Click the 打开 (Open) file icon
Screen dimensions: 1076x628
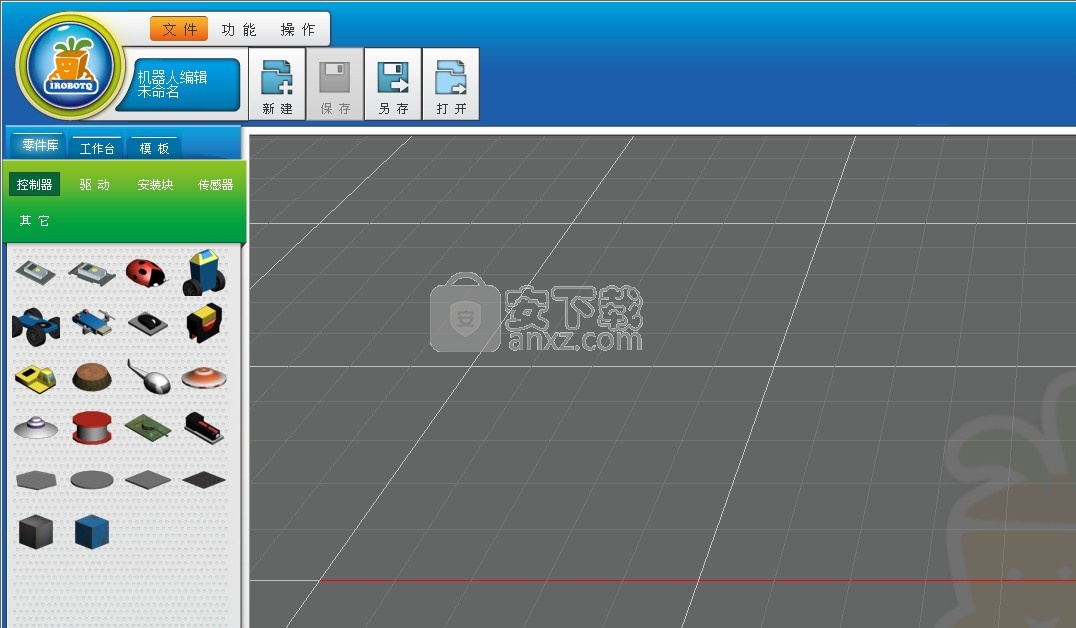coord(451,84)
